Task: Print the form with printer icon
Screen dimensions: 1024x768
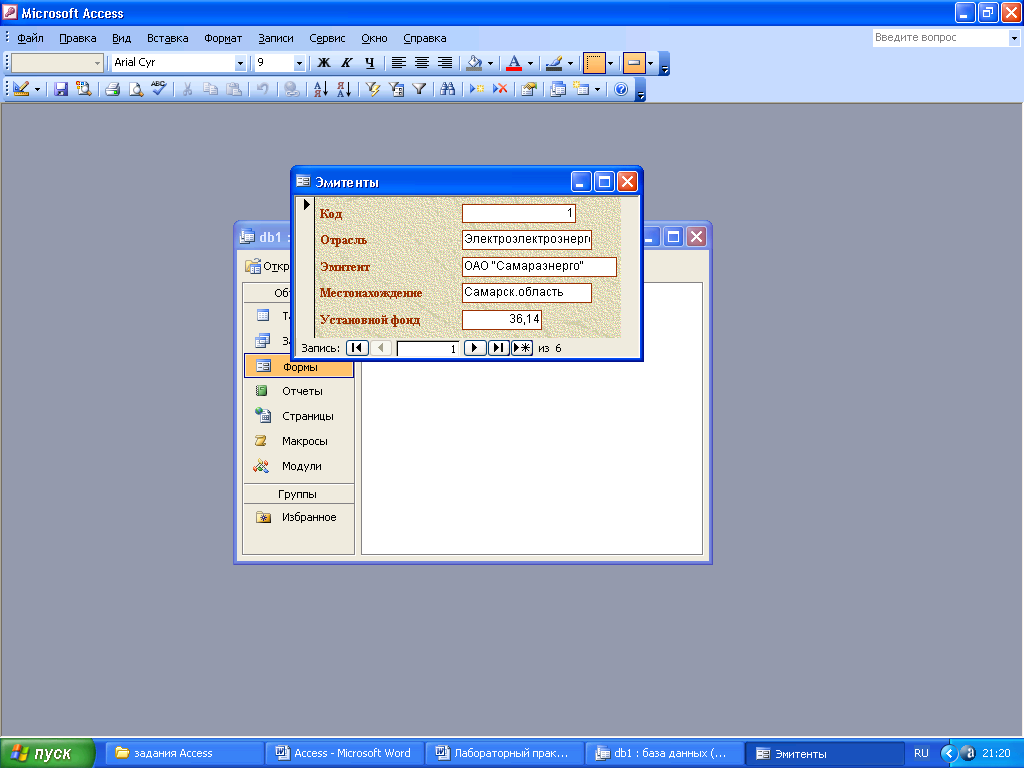Action: (x=112, y=89)
